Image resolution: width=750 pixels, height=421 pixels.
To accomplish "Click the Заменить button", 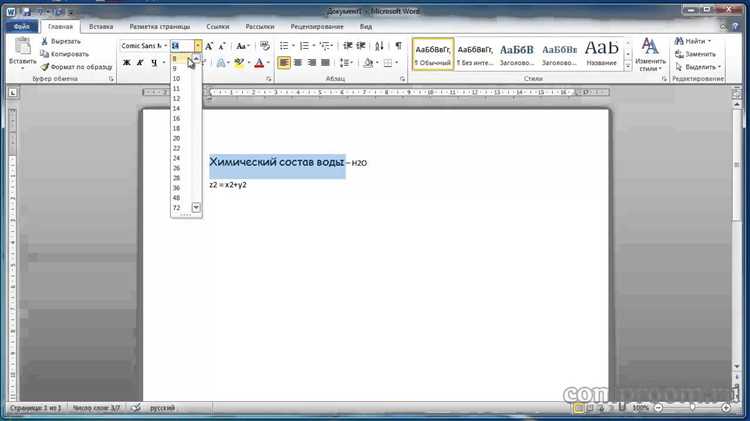I will click(695, 54).
